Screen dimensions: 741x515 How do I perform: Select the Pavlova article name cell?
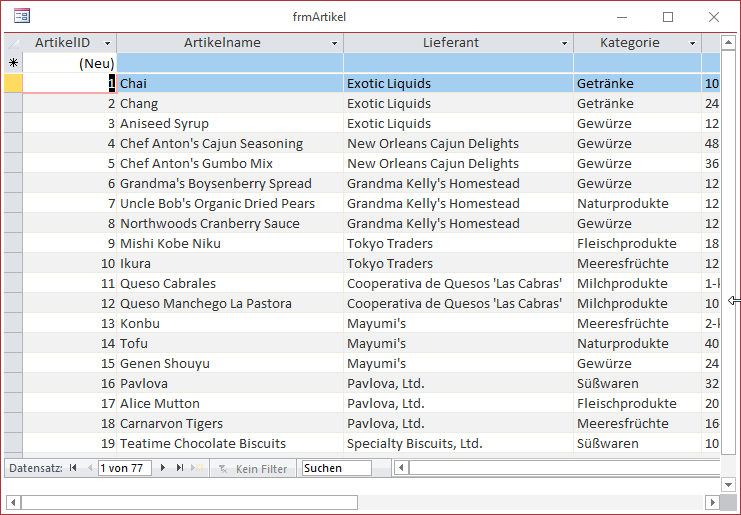(x=230, y=383)
